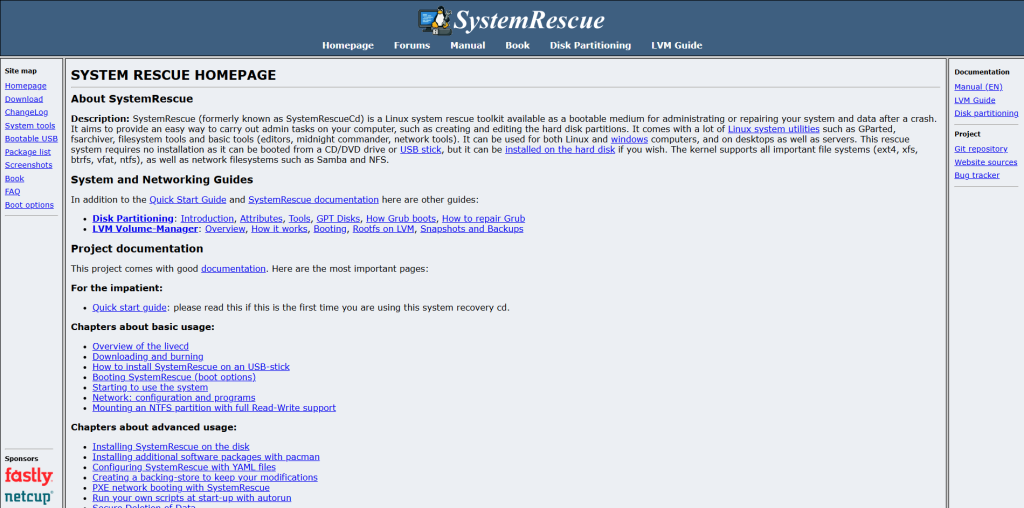This screenshot has width=1024, height=508.
Task: Follow documentation link under Project documentation
Action: point(233,268)
